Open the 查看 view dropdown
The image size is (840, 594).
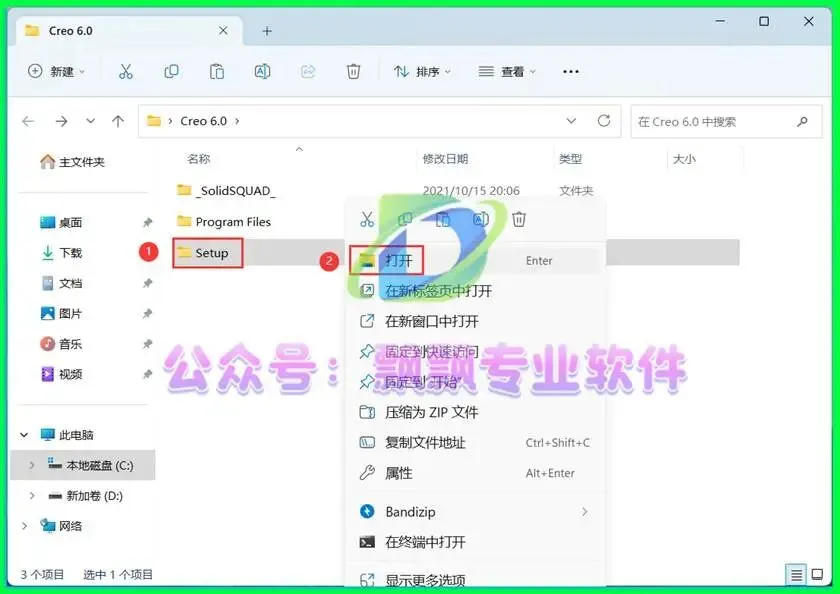[507, 71]
